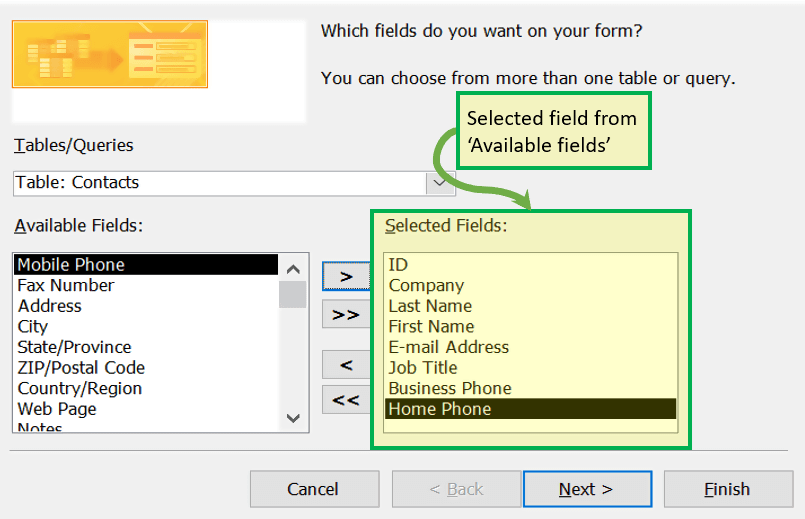This screenshot has height=519, width=805.
Task: Remove all fields with double left arrow
Action: point(346,399)
